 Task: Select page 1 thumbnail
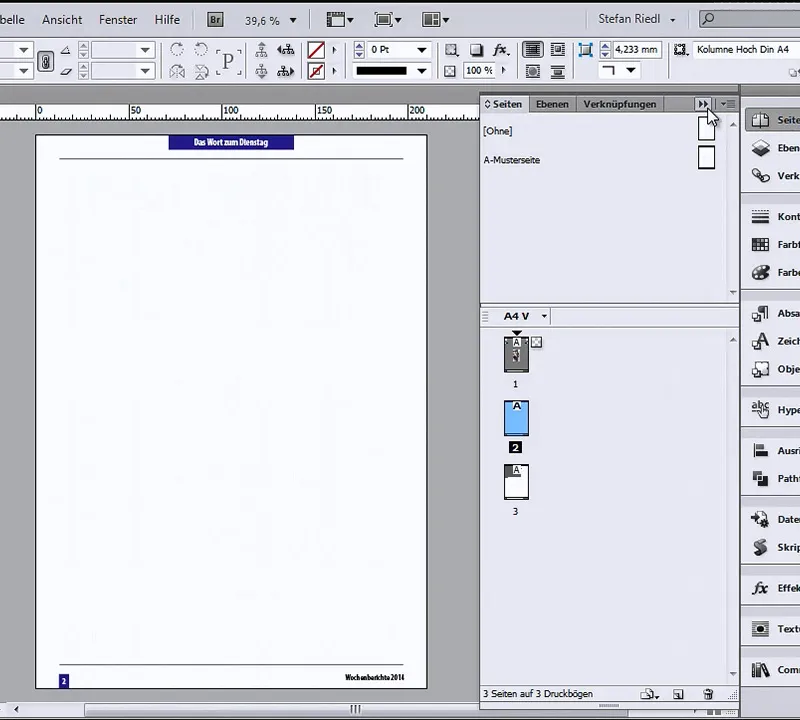pyautogui.click(x=516, y=354)
